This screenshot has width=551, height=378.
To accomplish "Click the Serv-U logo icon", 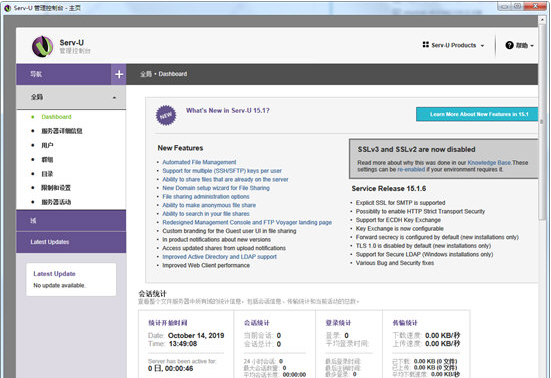I will click(x=43, y=46).
